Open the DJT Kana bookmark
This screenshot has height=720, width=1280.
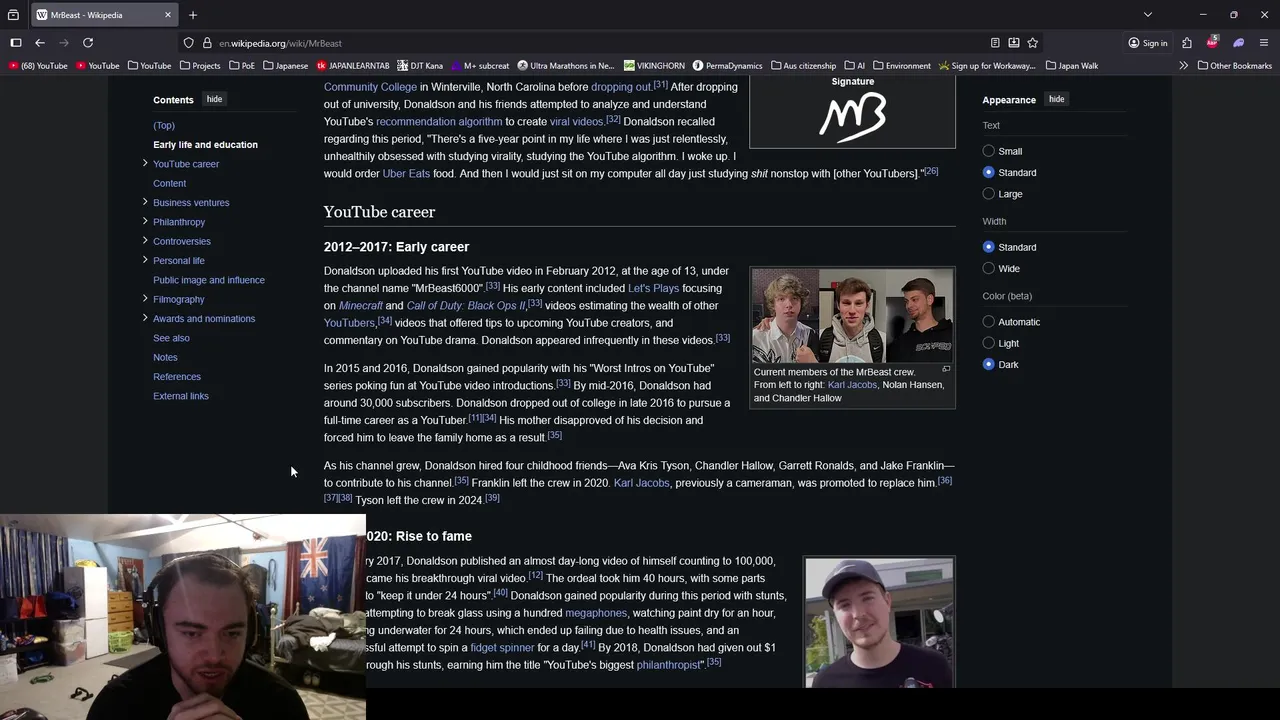click(420, 66)
